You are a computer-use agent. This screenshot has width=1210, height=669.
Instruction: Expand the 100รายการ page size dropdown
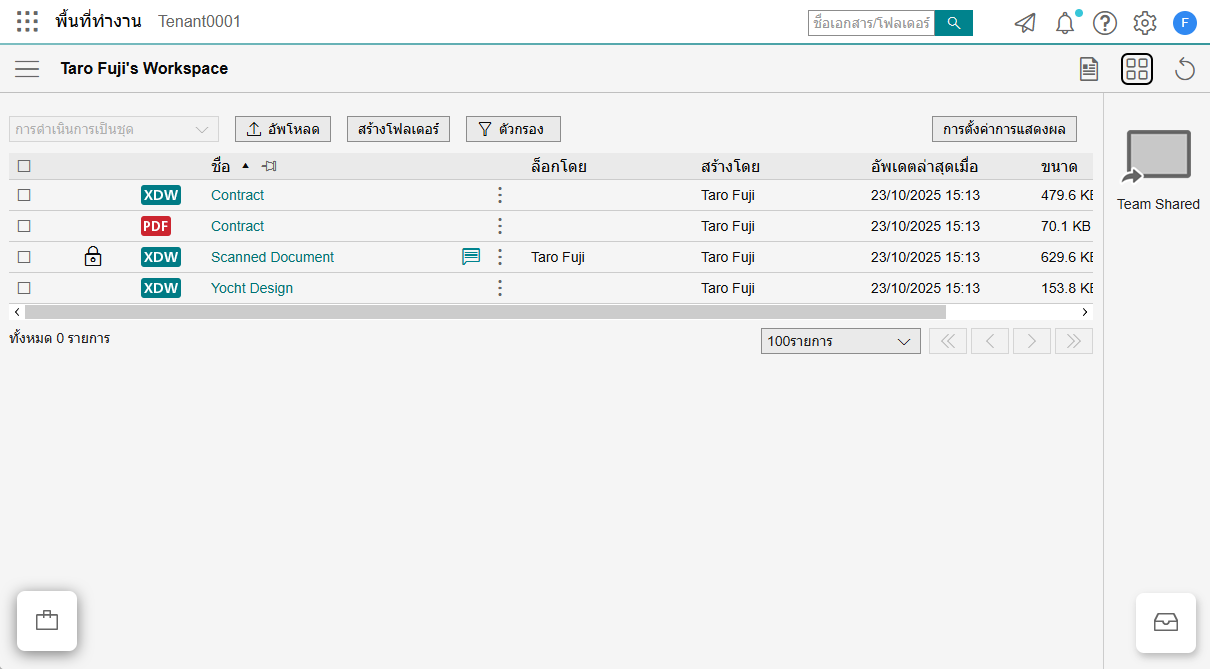840,341
